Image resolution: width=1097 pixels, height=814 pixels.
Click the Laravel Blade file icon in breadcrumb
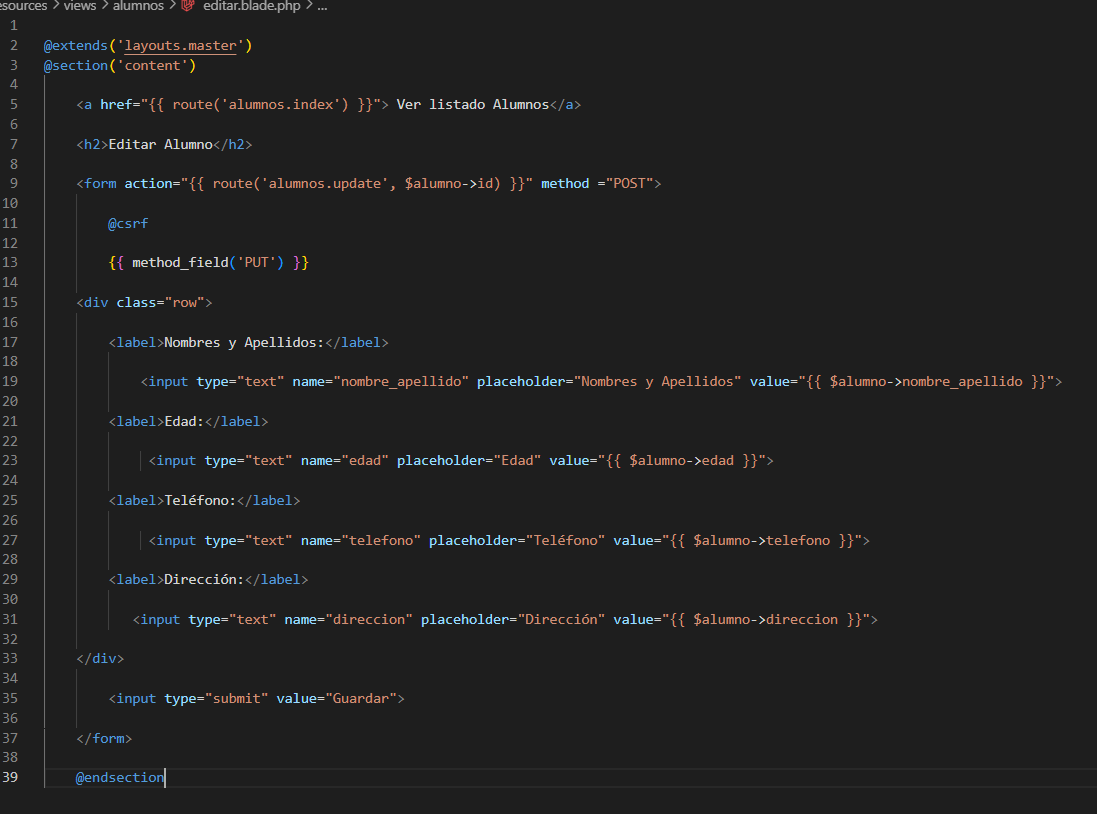[187, 6]
